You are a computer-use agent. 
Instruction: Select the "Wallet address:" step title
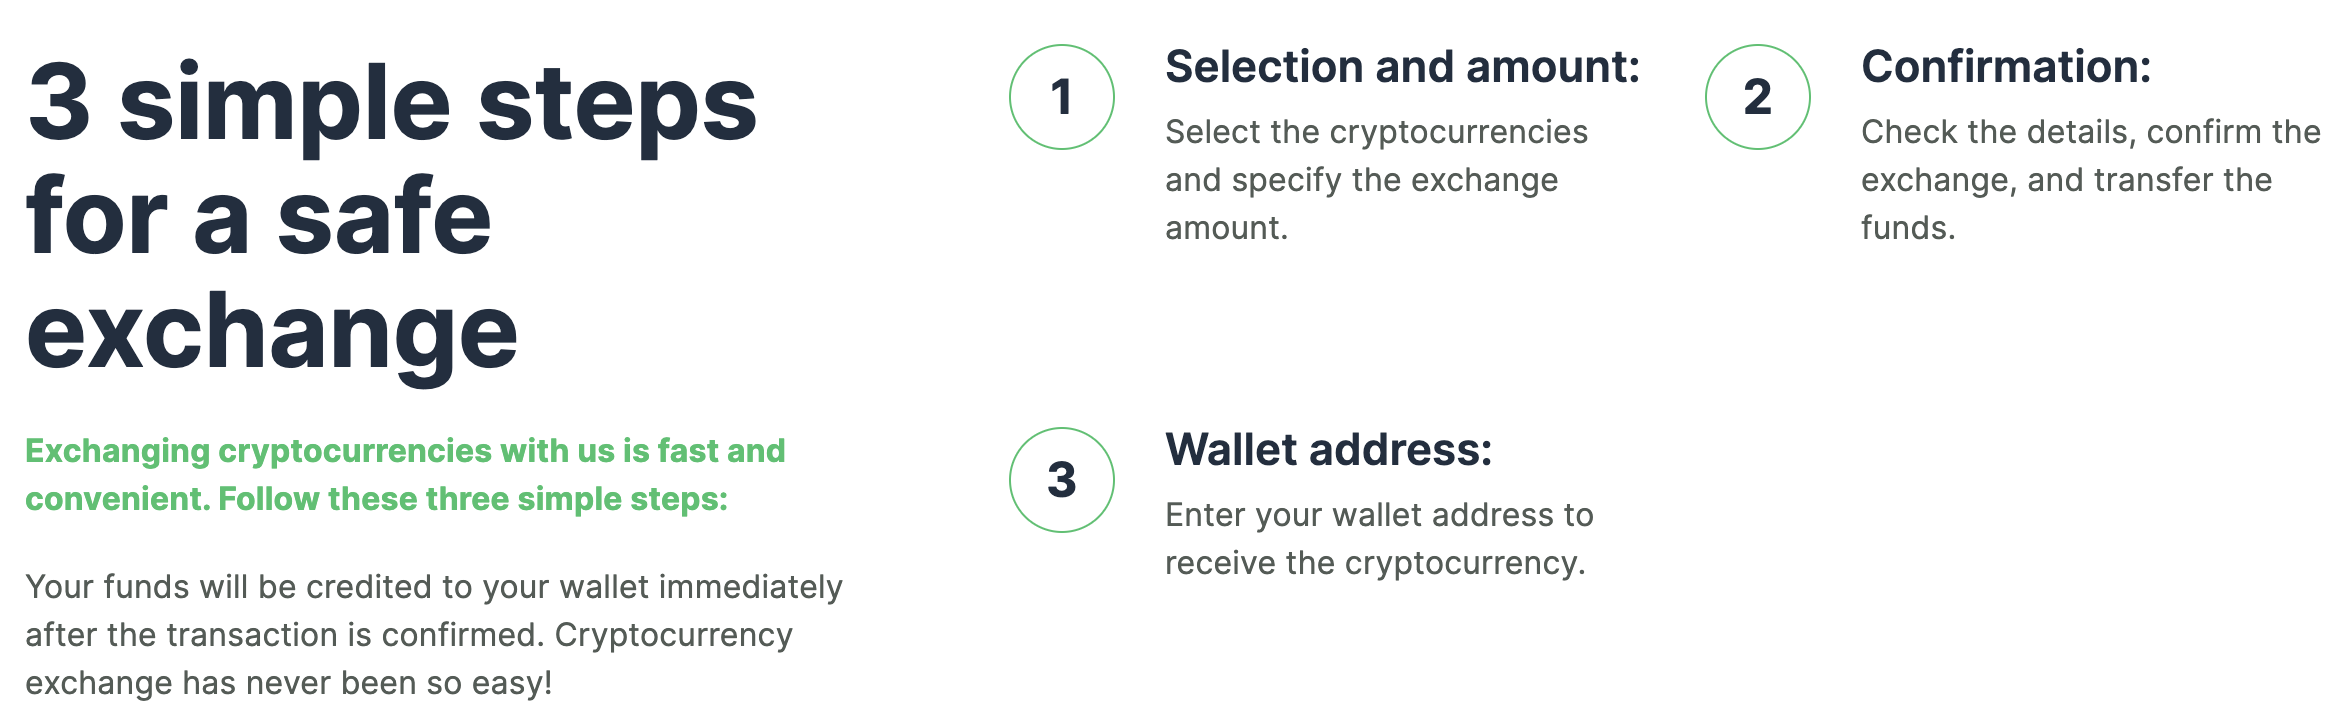pos(1328,450)
